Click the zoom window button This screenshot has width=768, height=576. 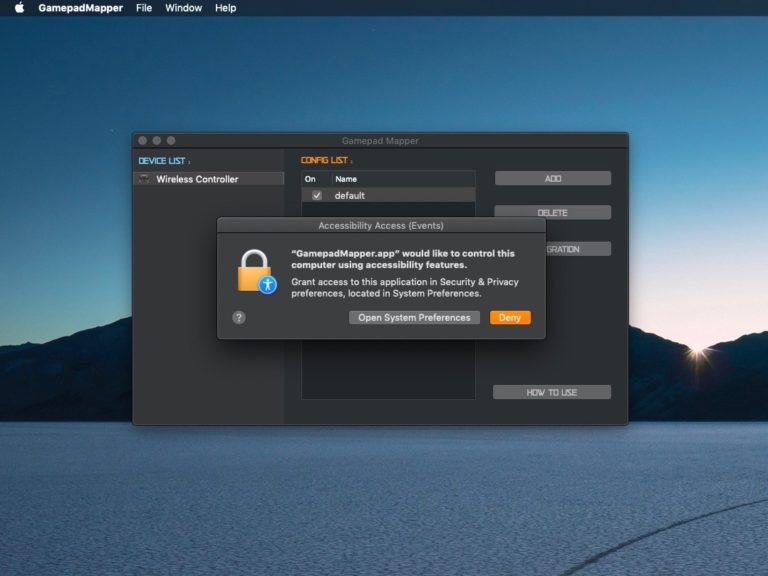pyautogui.click(x=171, y=141)
